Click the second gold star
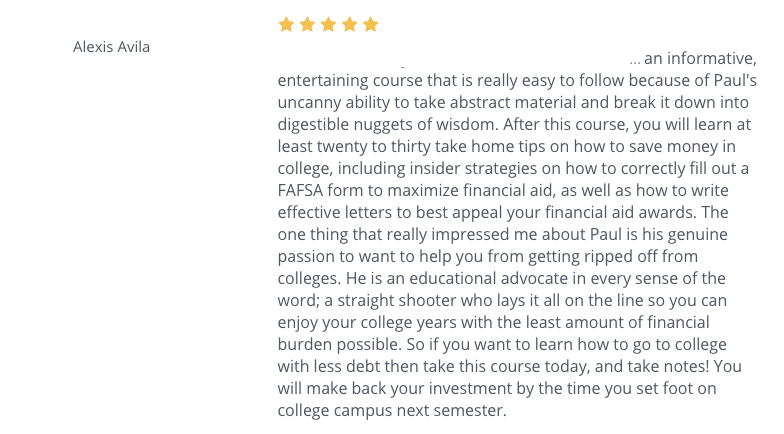The width and height of the screenshot is (784, 434). (307, 24)
